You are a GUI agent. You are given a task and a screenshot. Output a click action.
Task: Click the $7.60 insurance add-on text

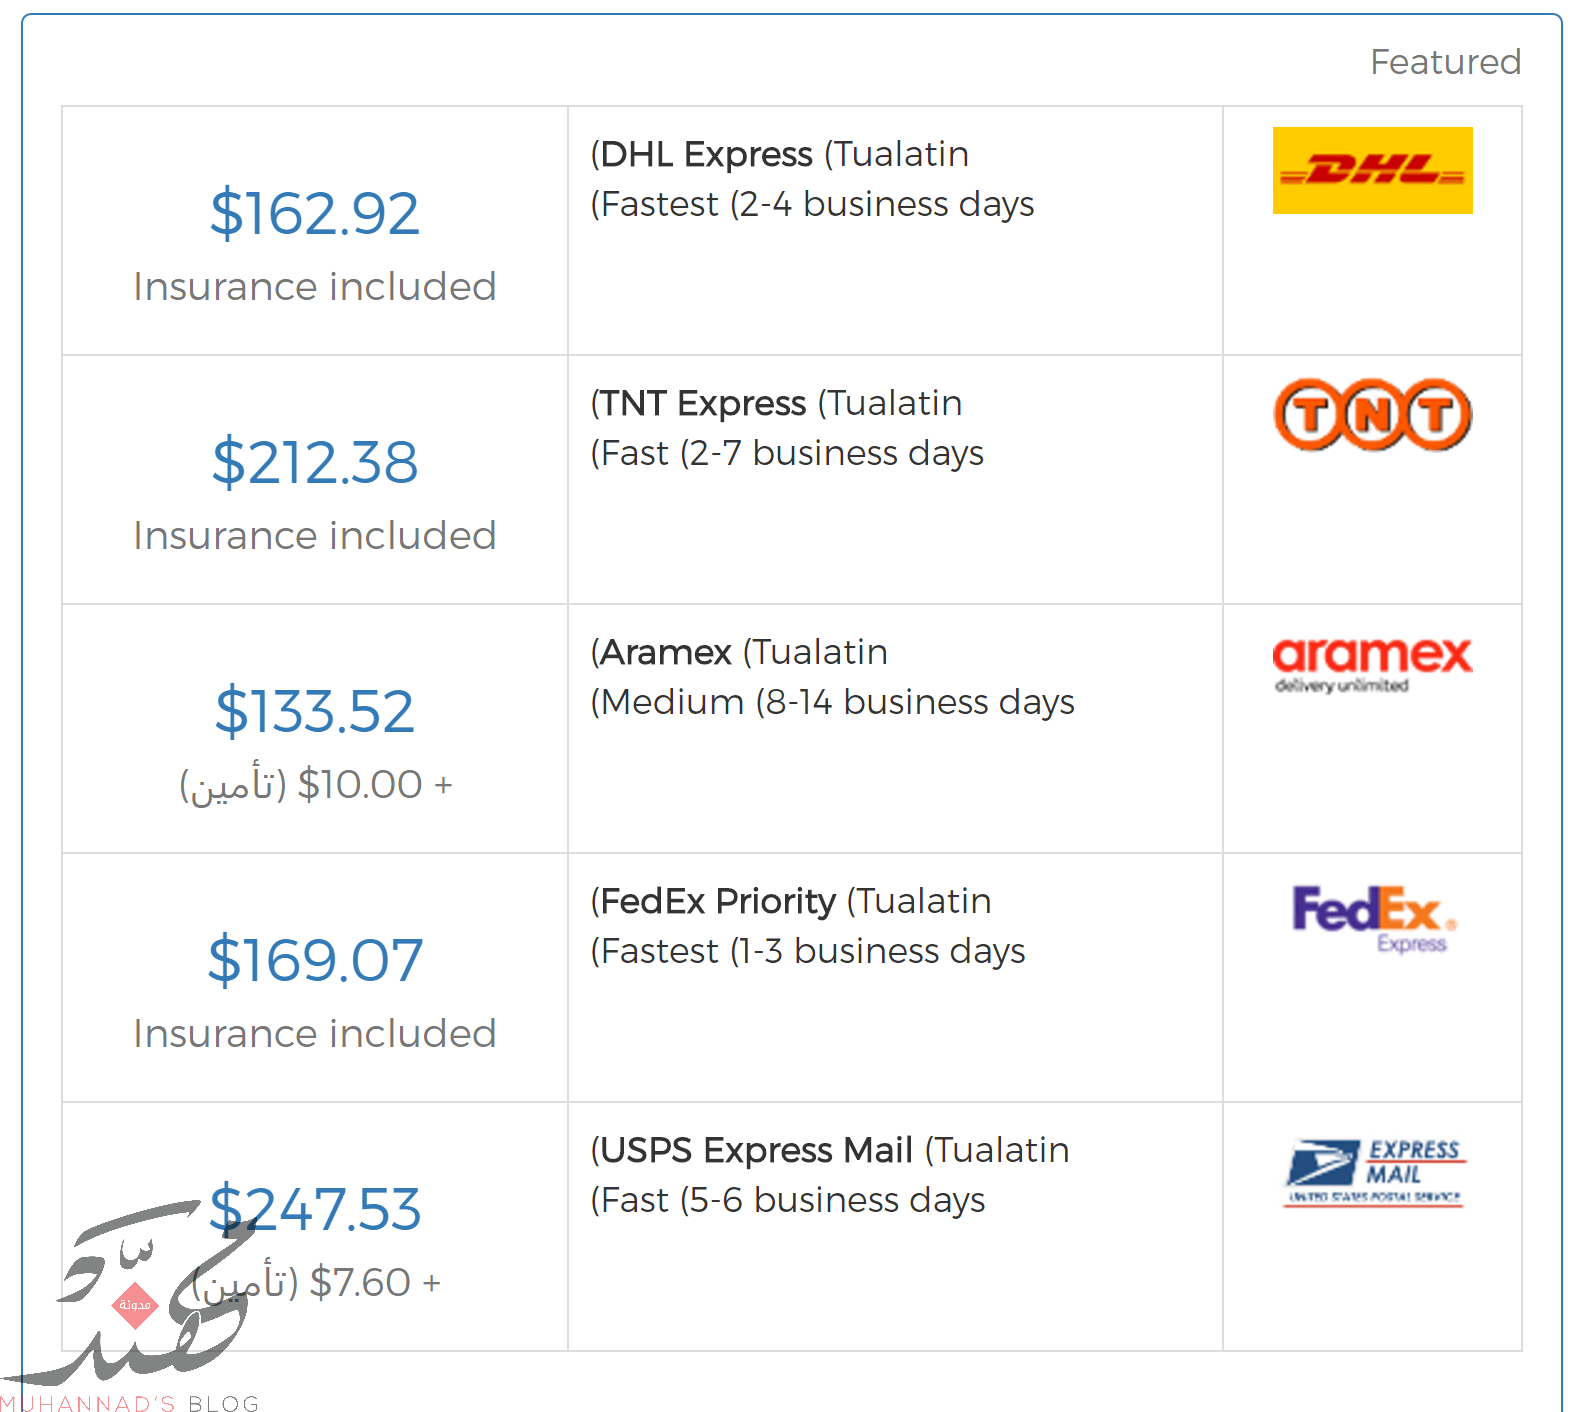(x=315, y=1283)
